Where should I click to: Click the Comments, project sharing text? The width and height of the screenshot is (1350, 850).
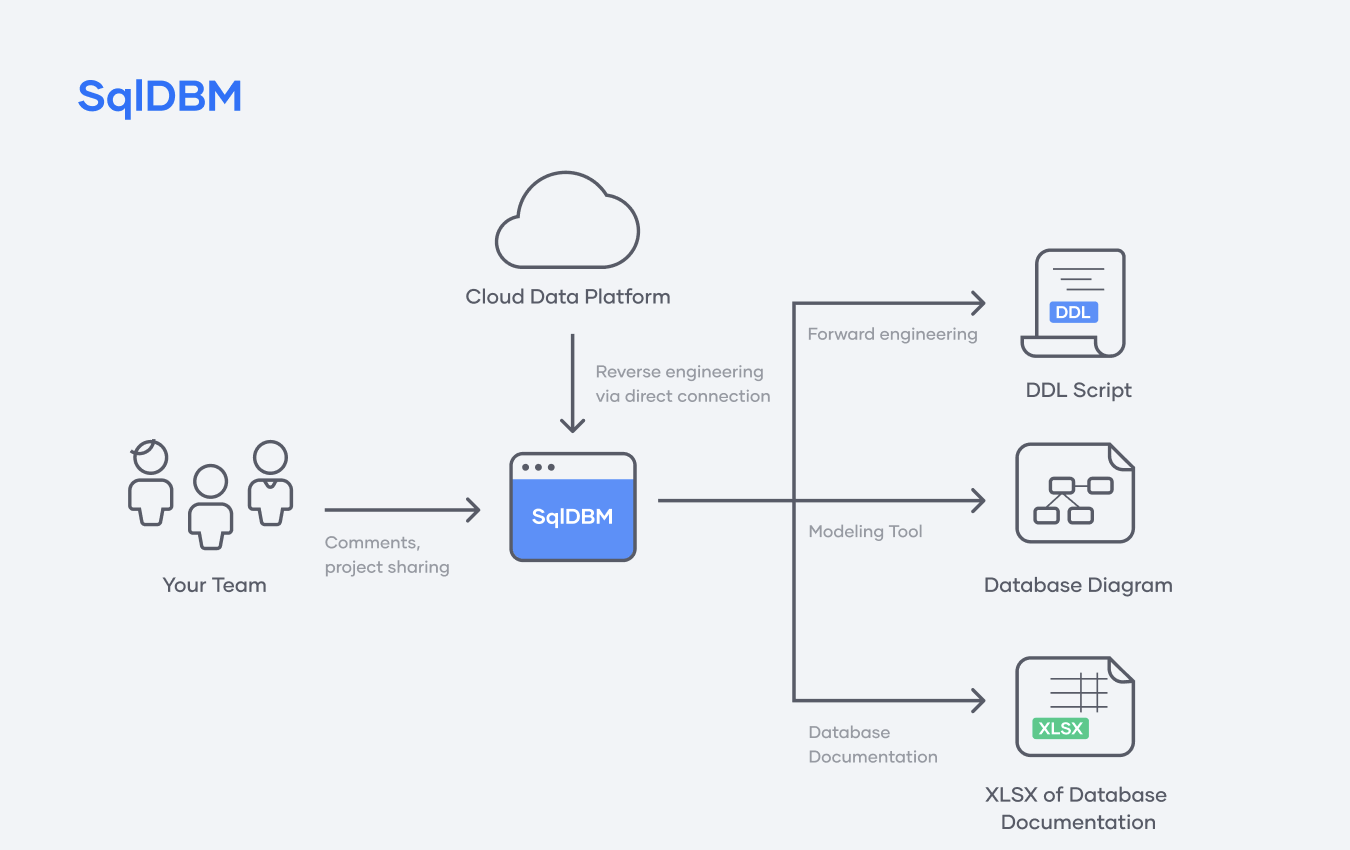[386, 555]
